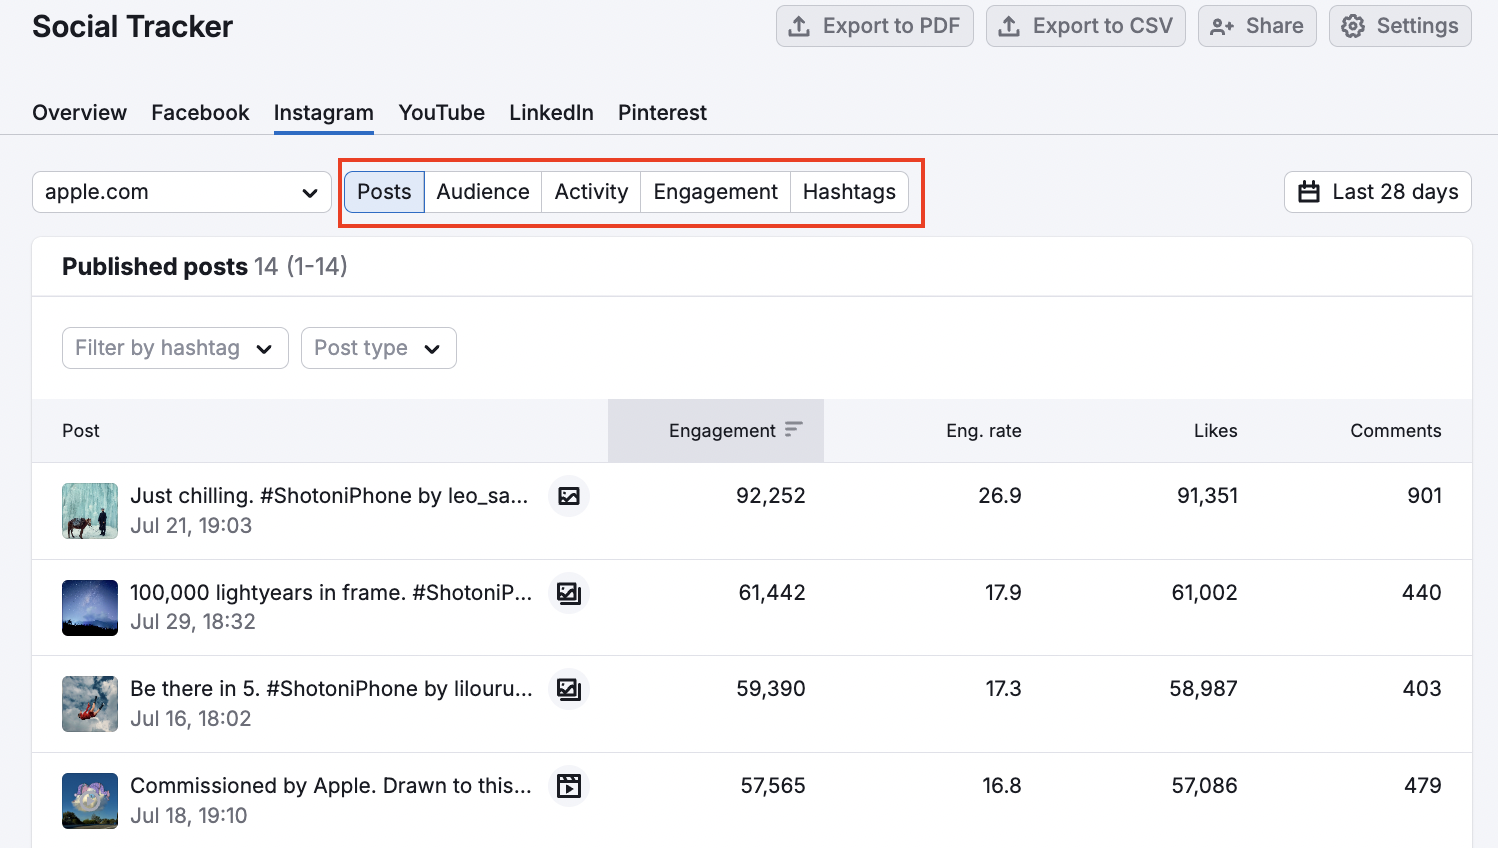Export data using Export to CSV
1498x848 pixels.
pyautogui.click(x=1085, y=26)
